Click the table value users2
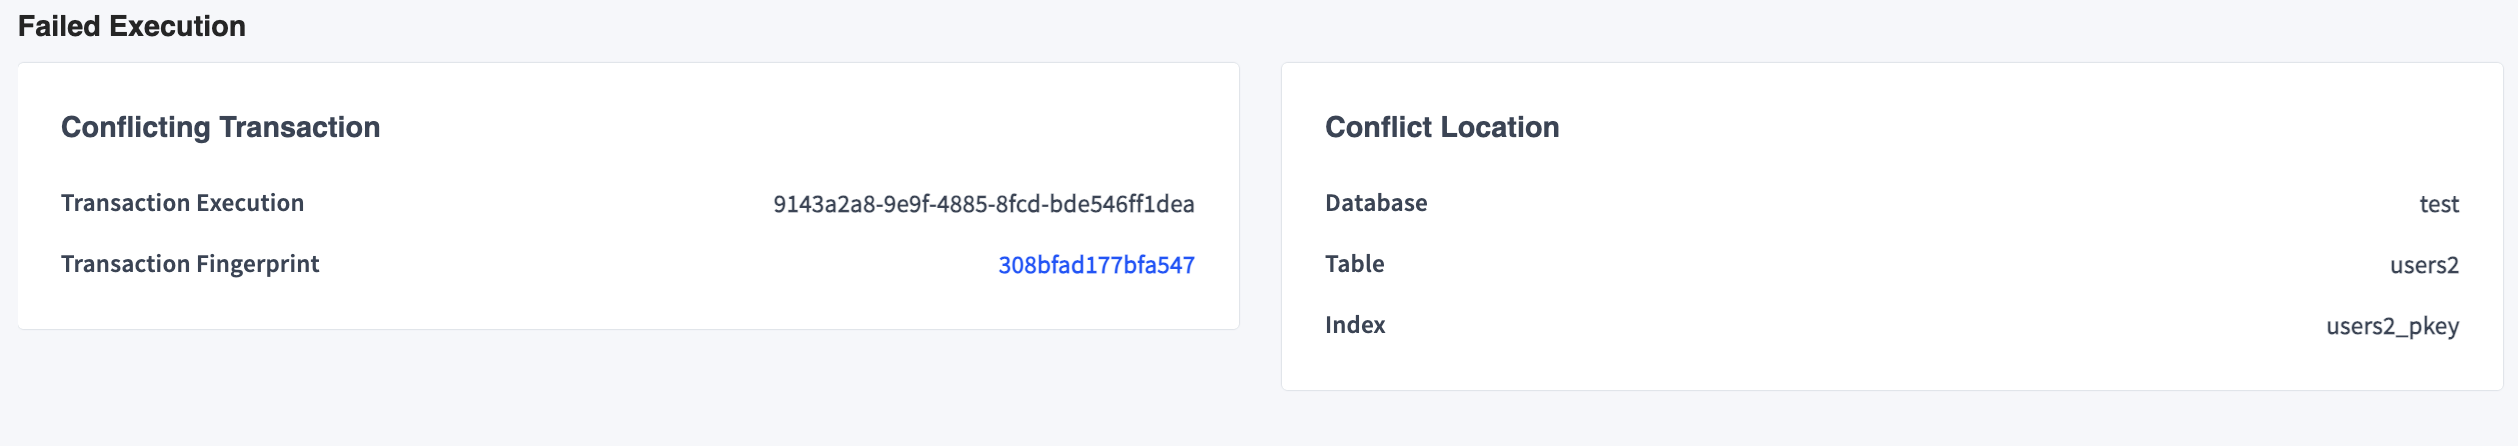The height and width of the screenshot is (446, 2518). pos(2423,265)
